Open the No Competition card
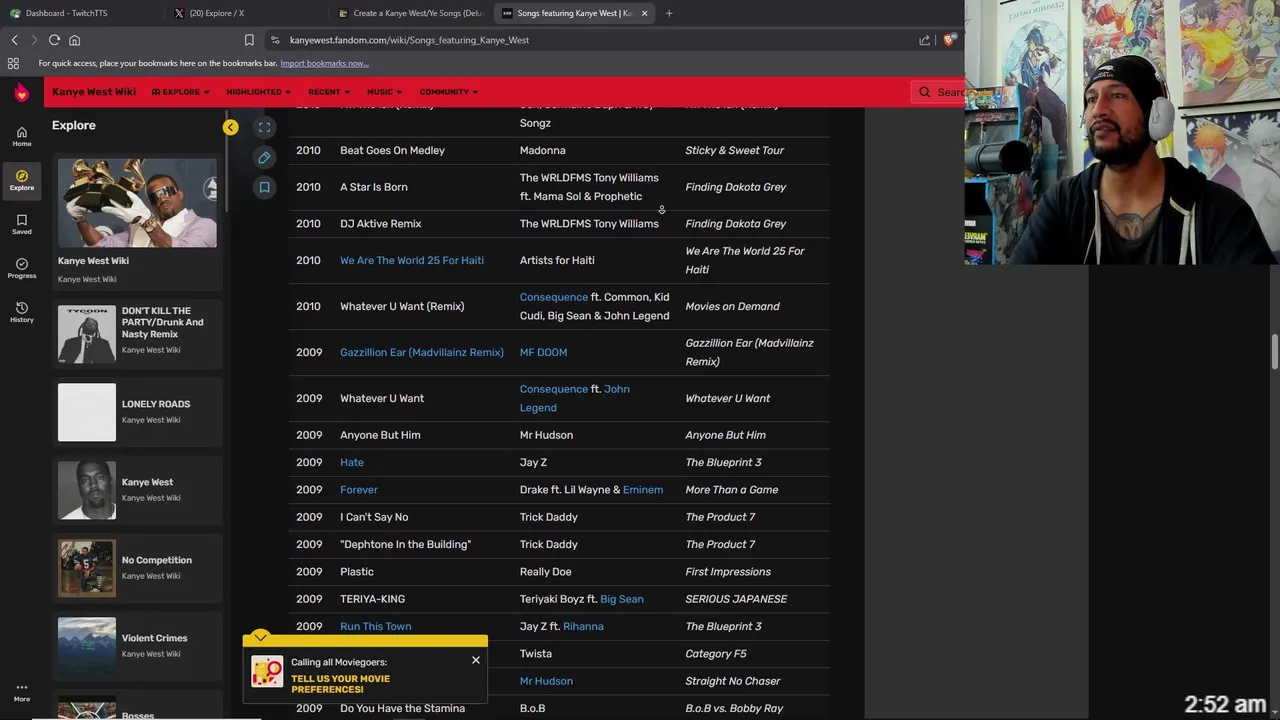Image resolution: width=1280 pixels, height=720 pixels. click(138, 568)
